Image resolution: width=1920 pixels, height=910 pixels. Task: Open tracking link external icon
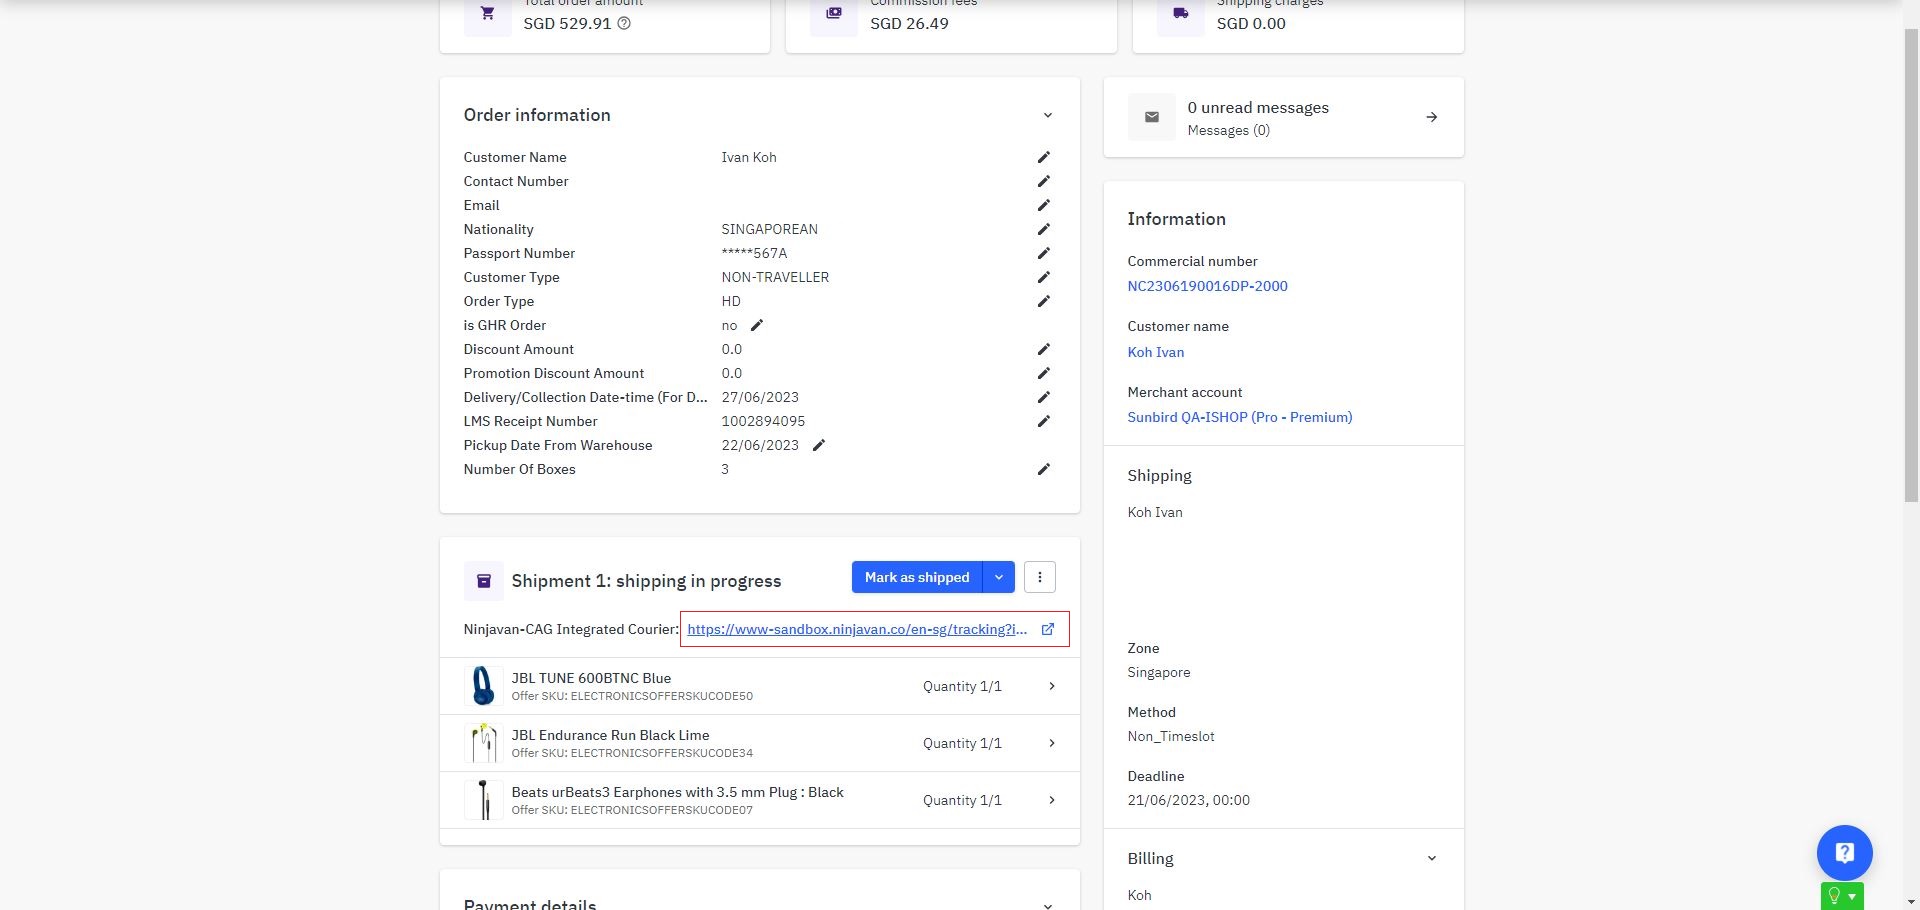click(1048, 629)
